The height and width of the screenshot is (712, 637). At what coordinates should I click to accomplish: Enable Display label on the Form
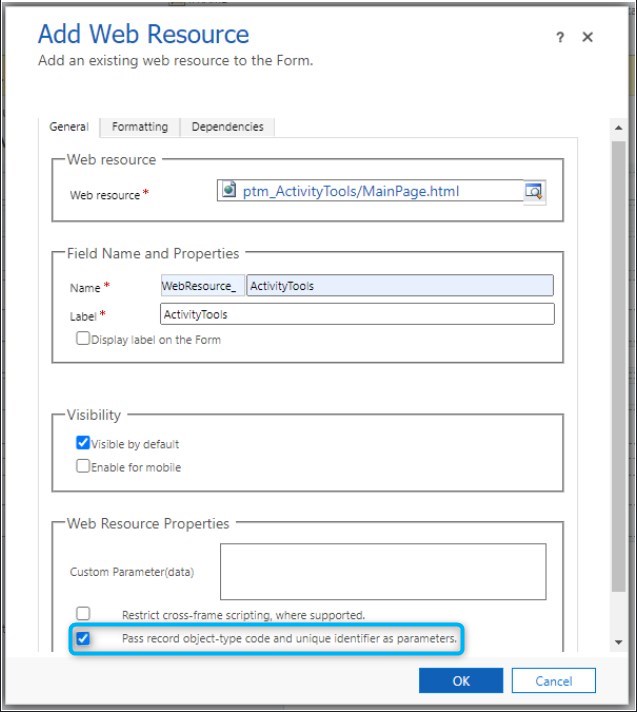(x=83, y=339)
